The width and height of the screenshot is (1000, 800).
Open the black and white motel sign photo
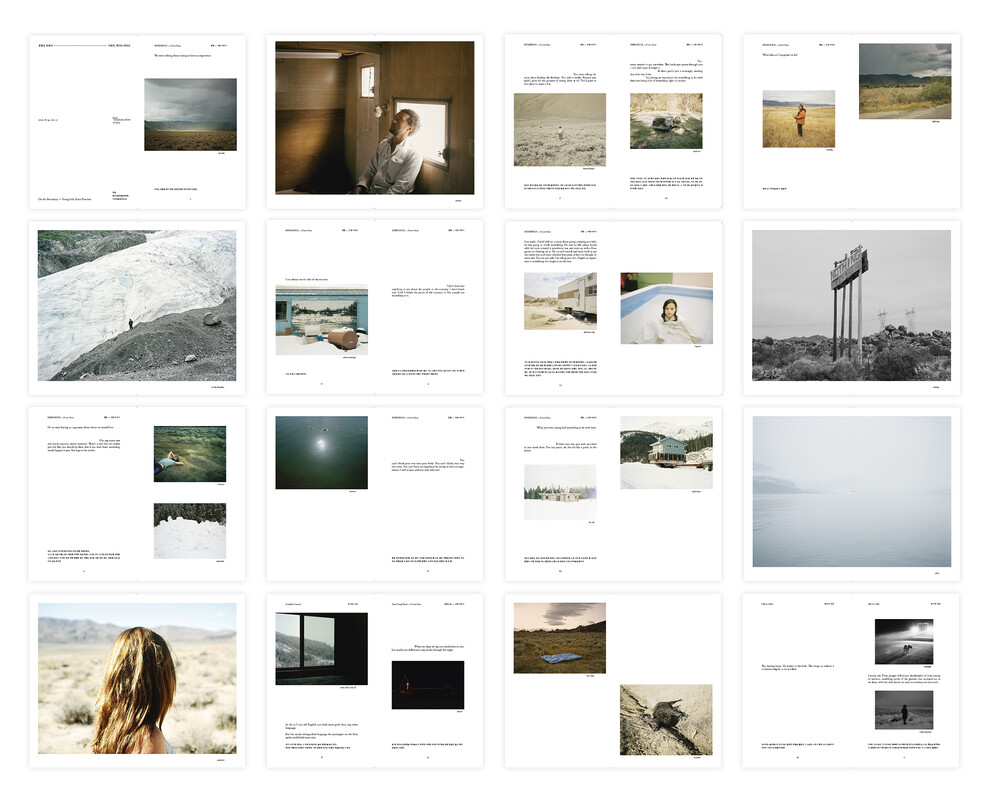click(851, 305)
